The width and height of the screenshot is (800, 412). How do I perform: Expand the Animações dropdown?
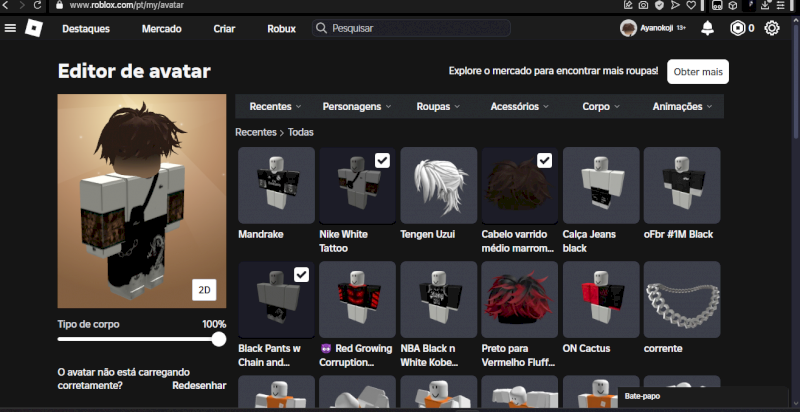click(682, 106)
